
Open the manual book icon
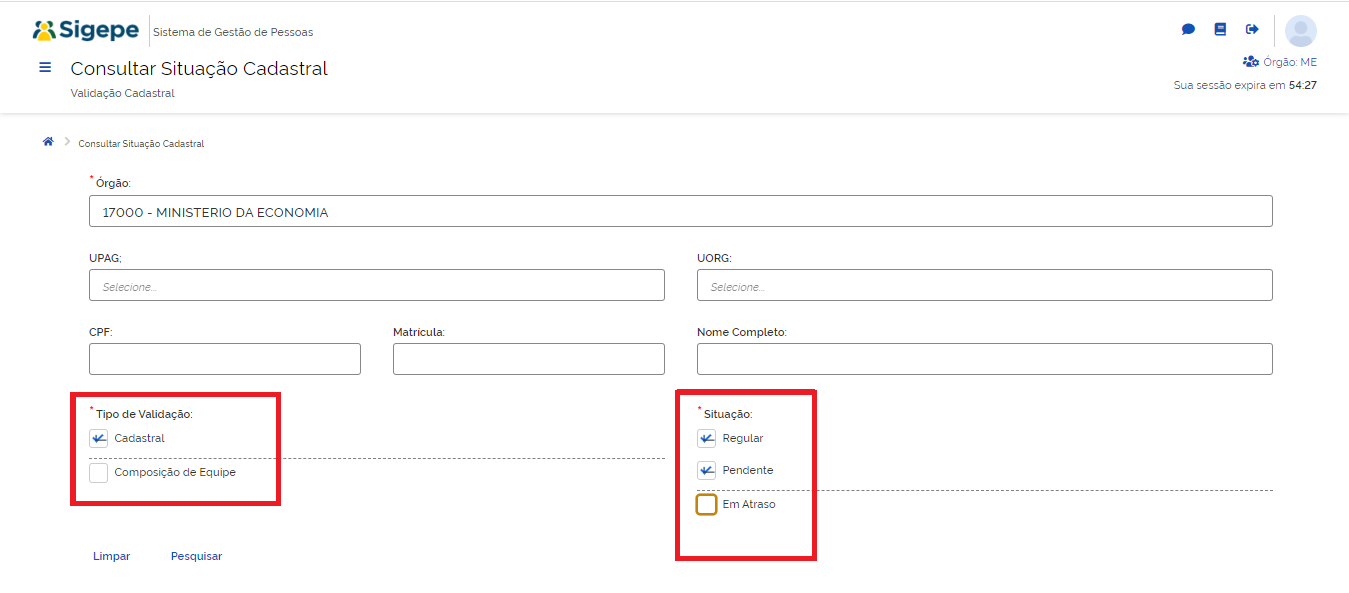[1220, 30]
